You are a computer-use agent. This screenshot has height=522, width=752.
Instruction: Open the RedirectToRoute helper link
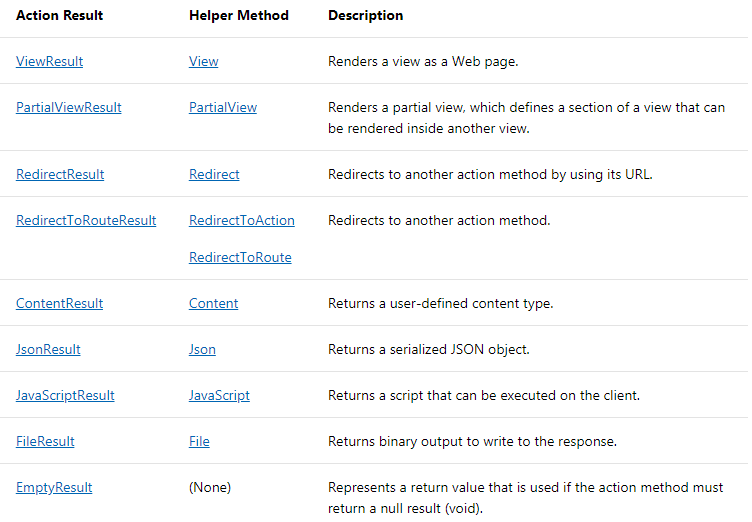point(240,257)
